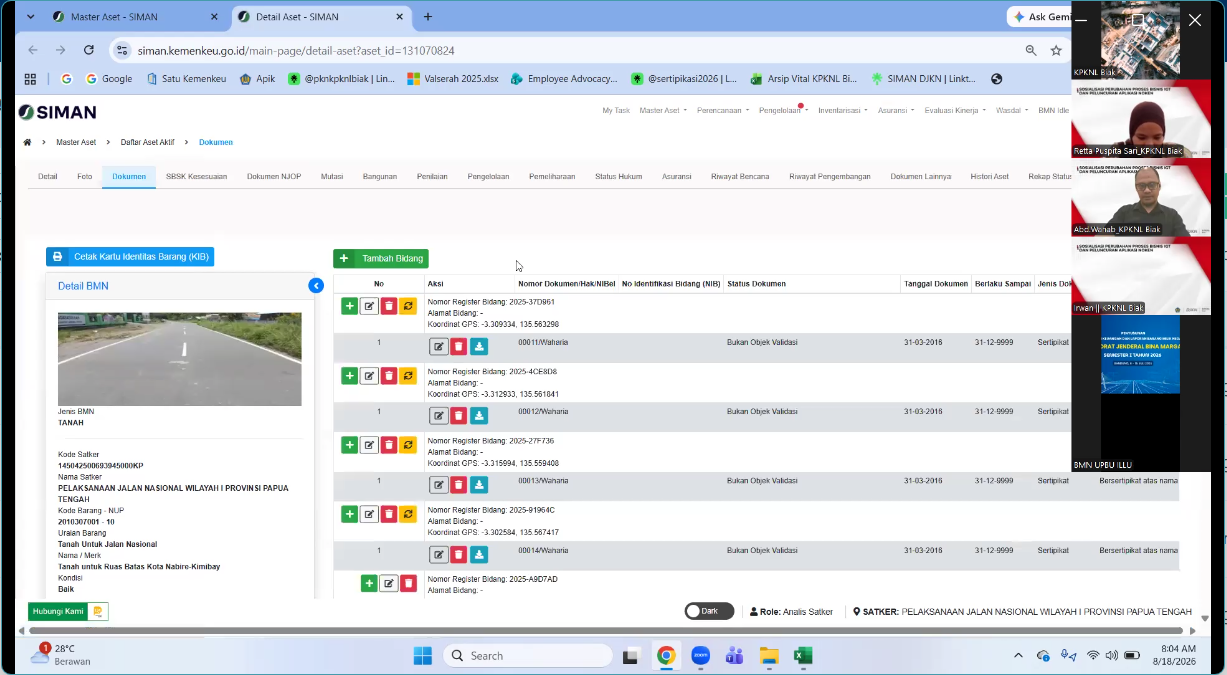
Task: Open the Perencanaan dropdown menu
Action: [723, 111]
